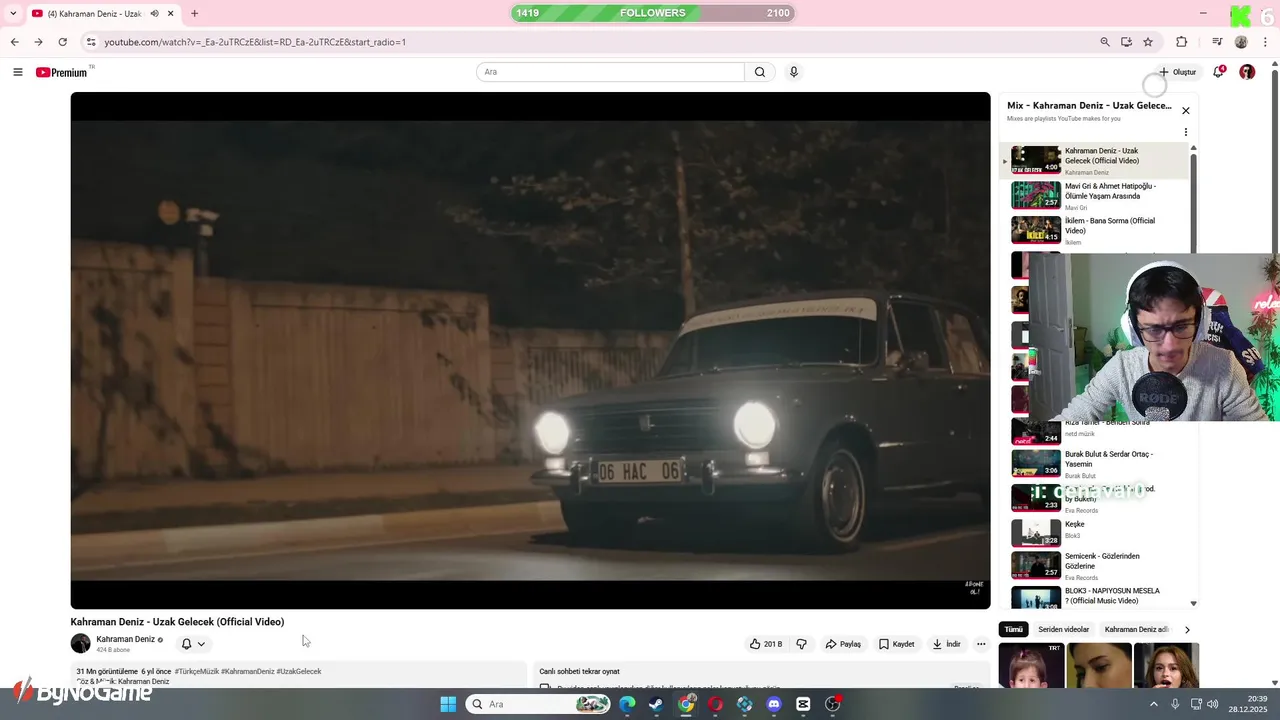Image resolution: width=1280 pixels, height=720 pixels.
Task: Open Windows Start menu
Action: click(x=448, y=704)
